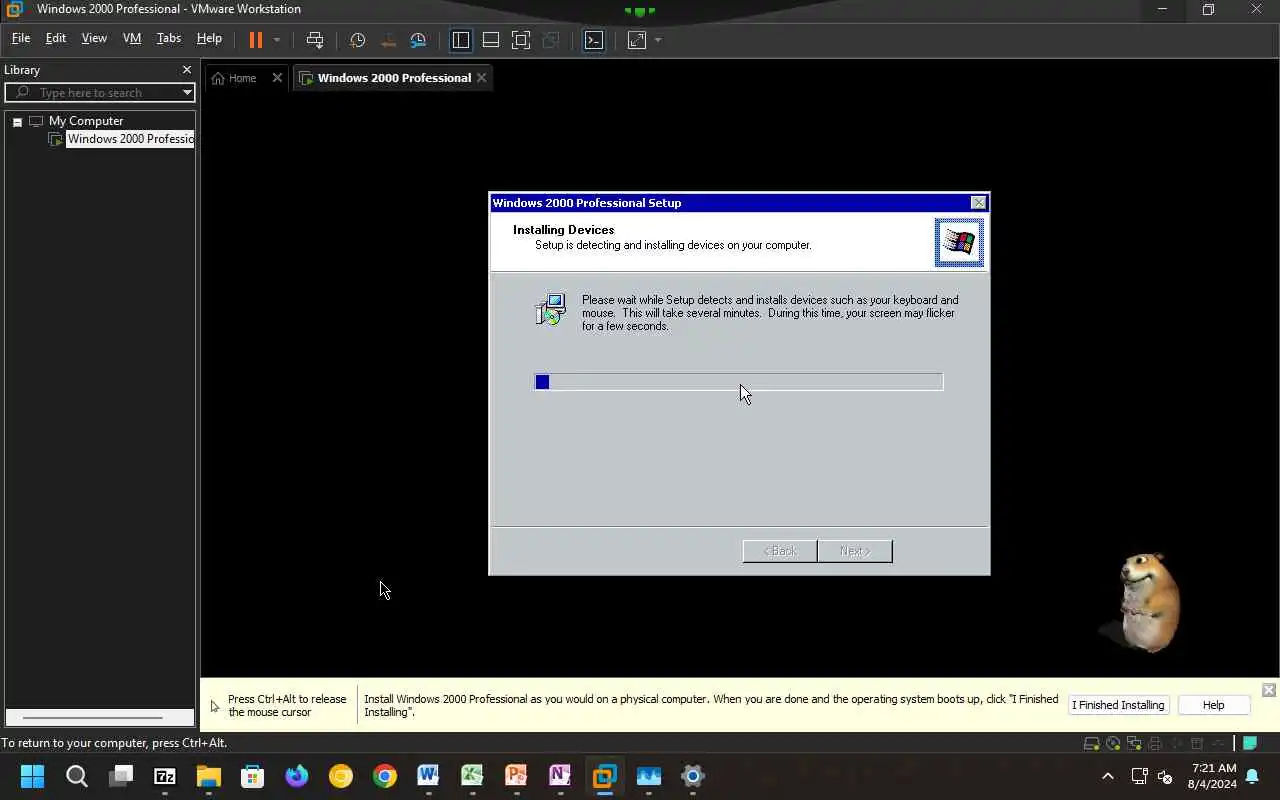Pause the virtual machine with the orange toolbar button
Screen dimensions: 1280x800
[256, 40]
